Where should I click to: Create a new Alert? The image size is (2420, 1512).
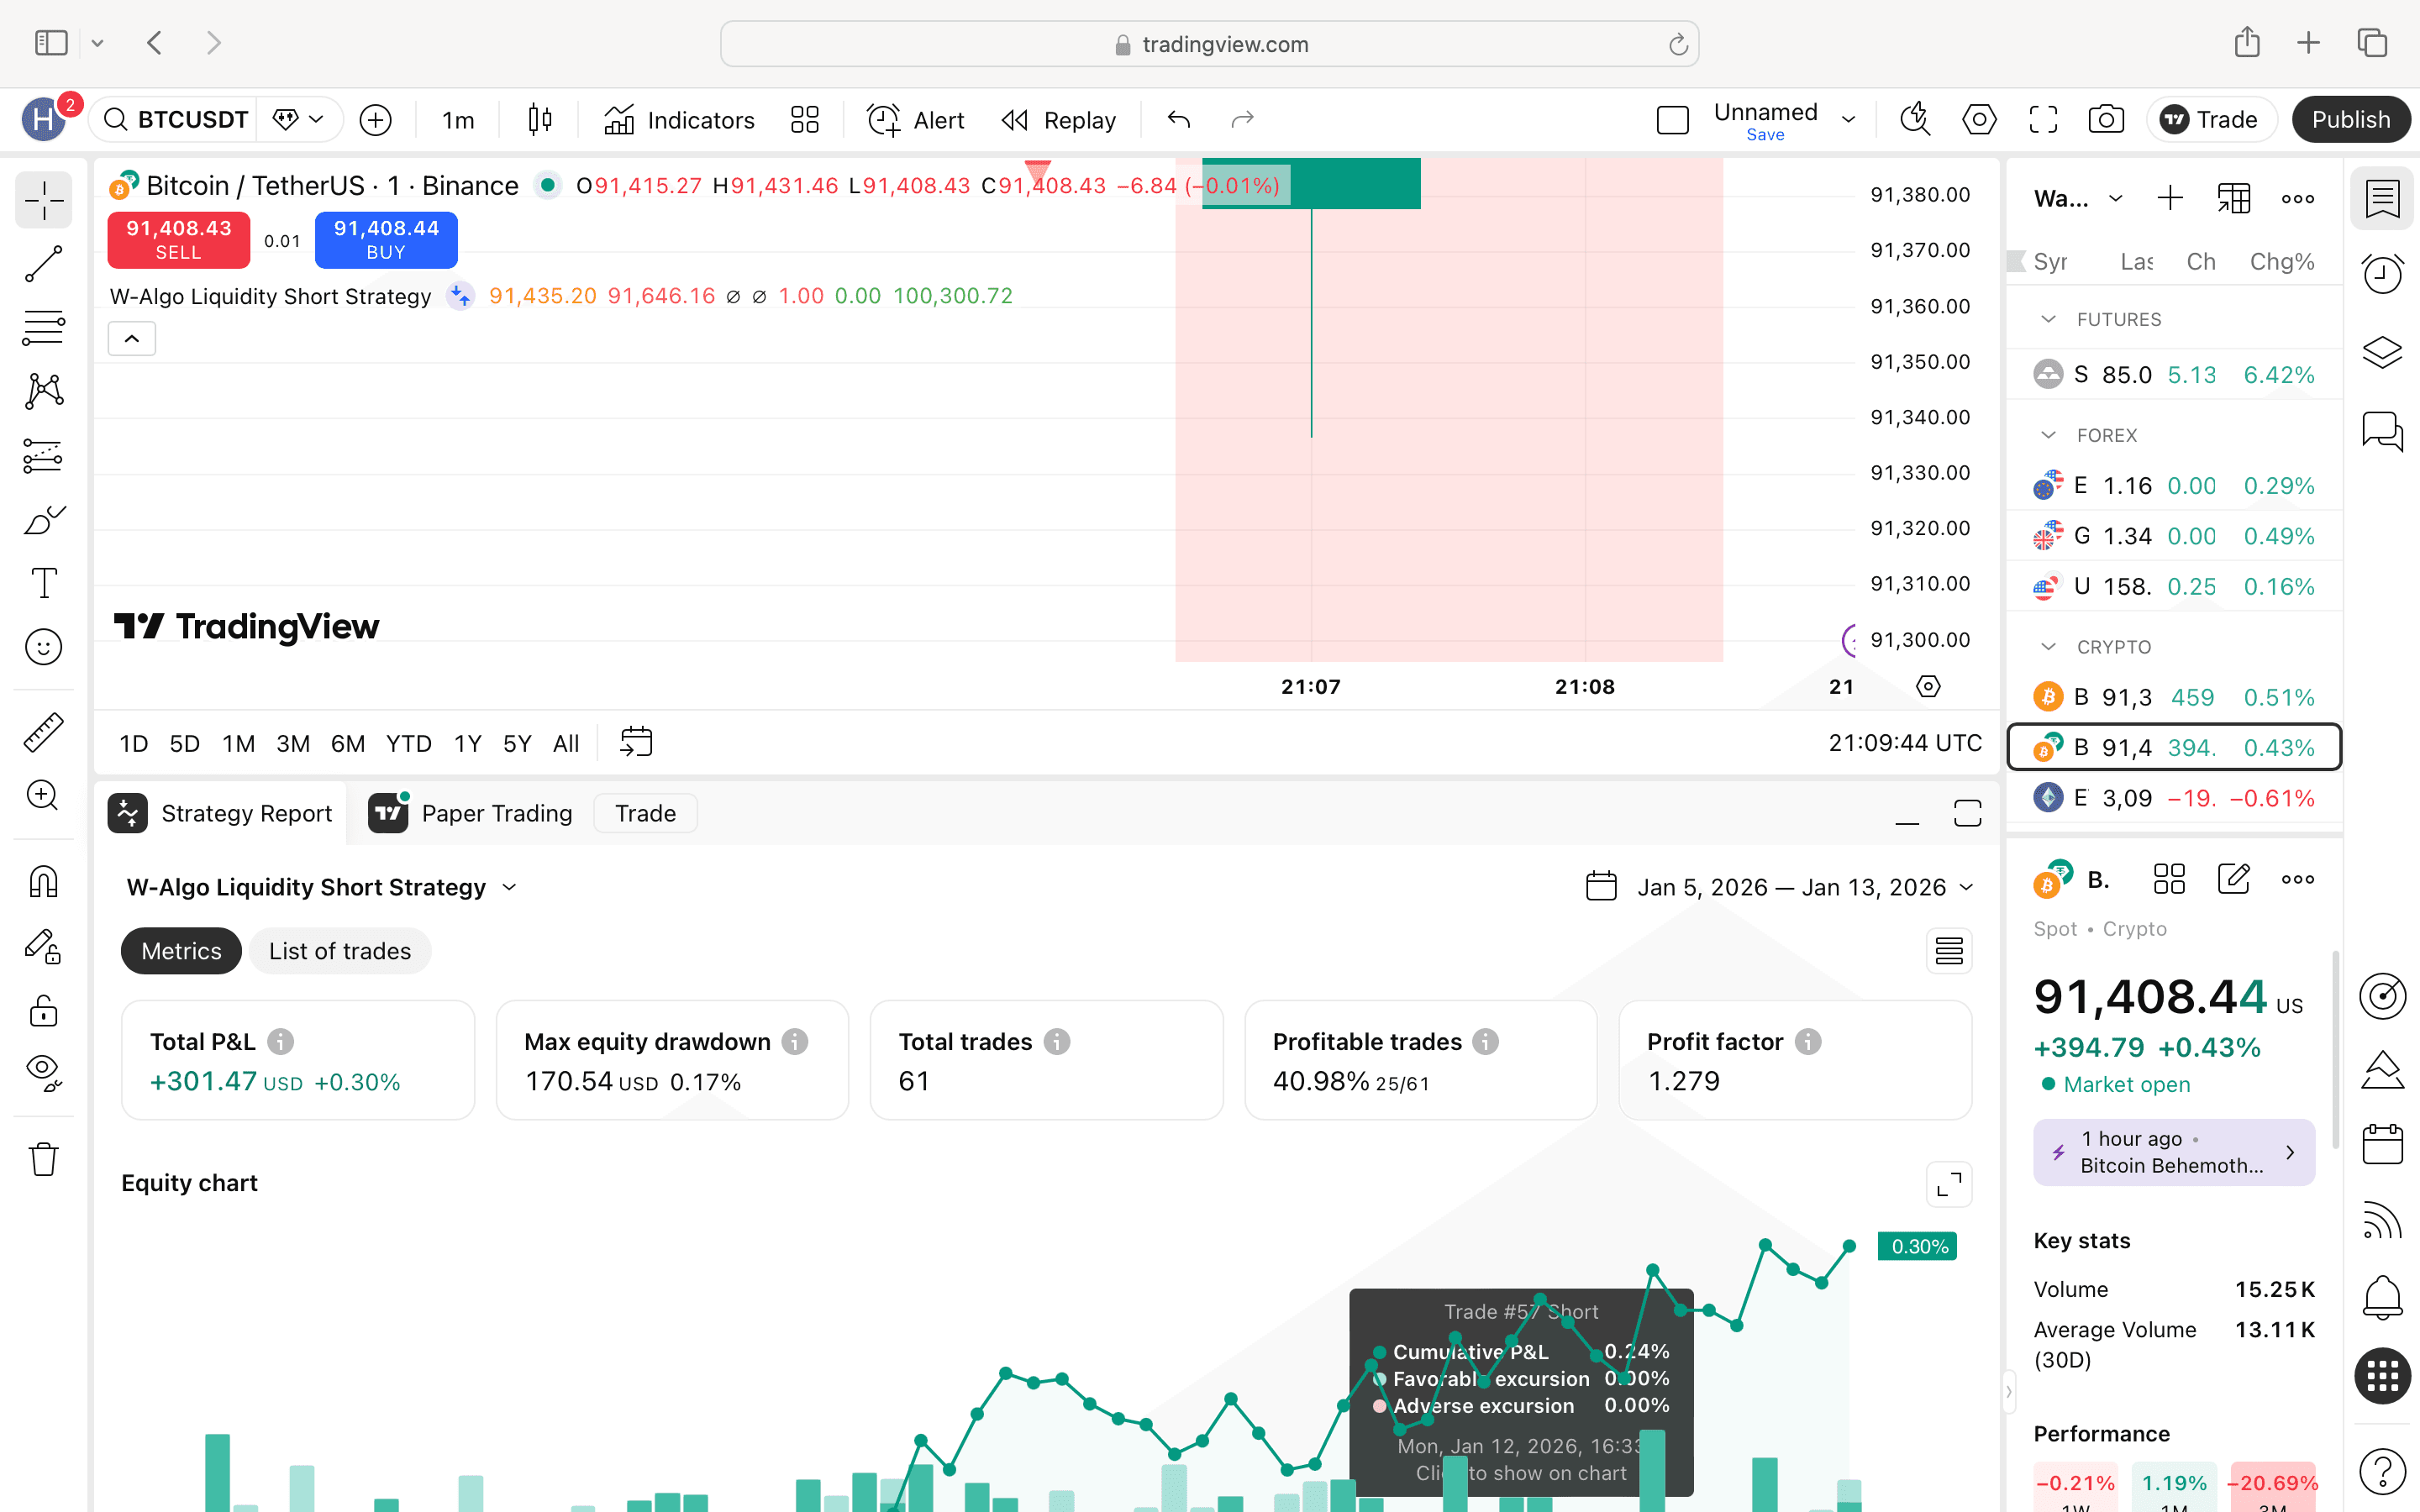pyautogui.click(x=915, y=120)
